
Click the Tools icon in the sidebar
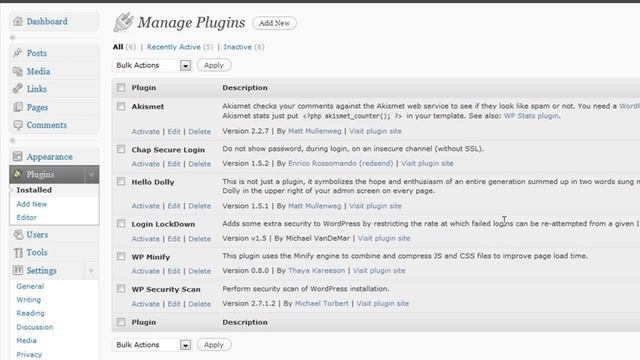click(18, 252)
